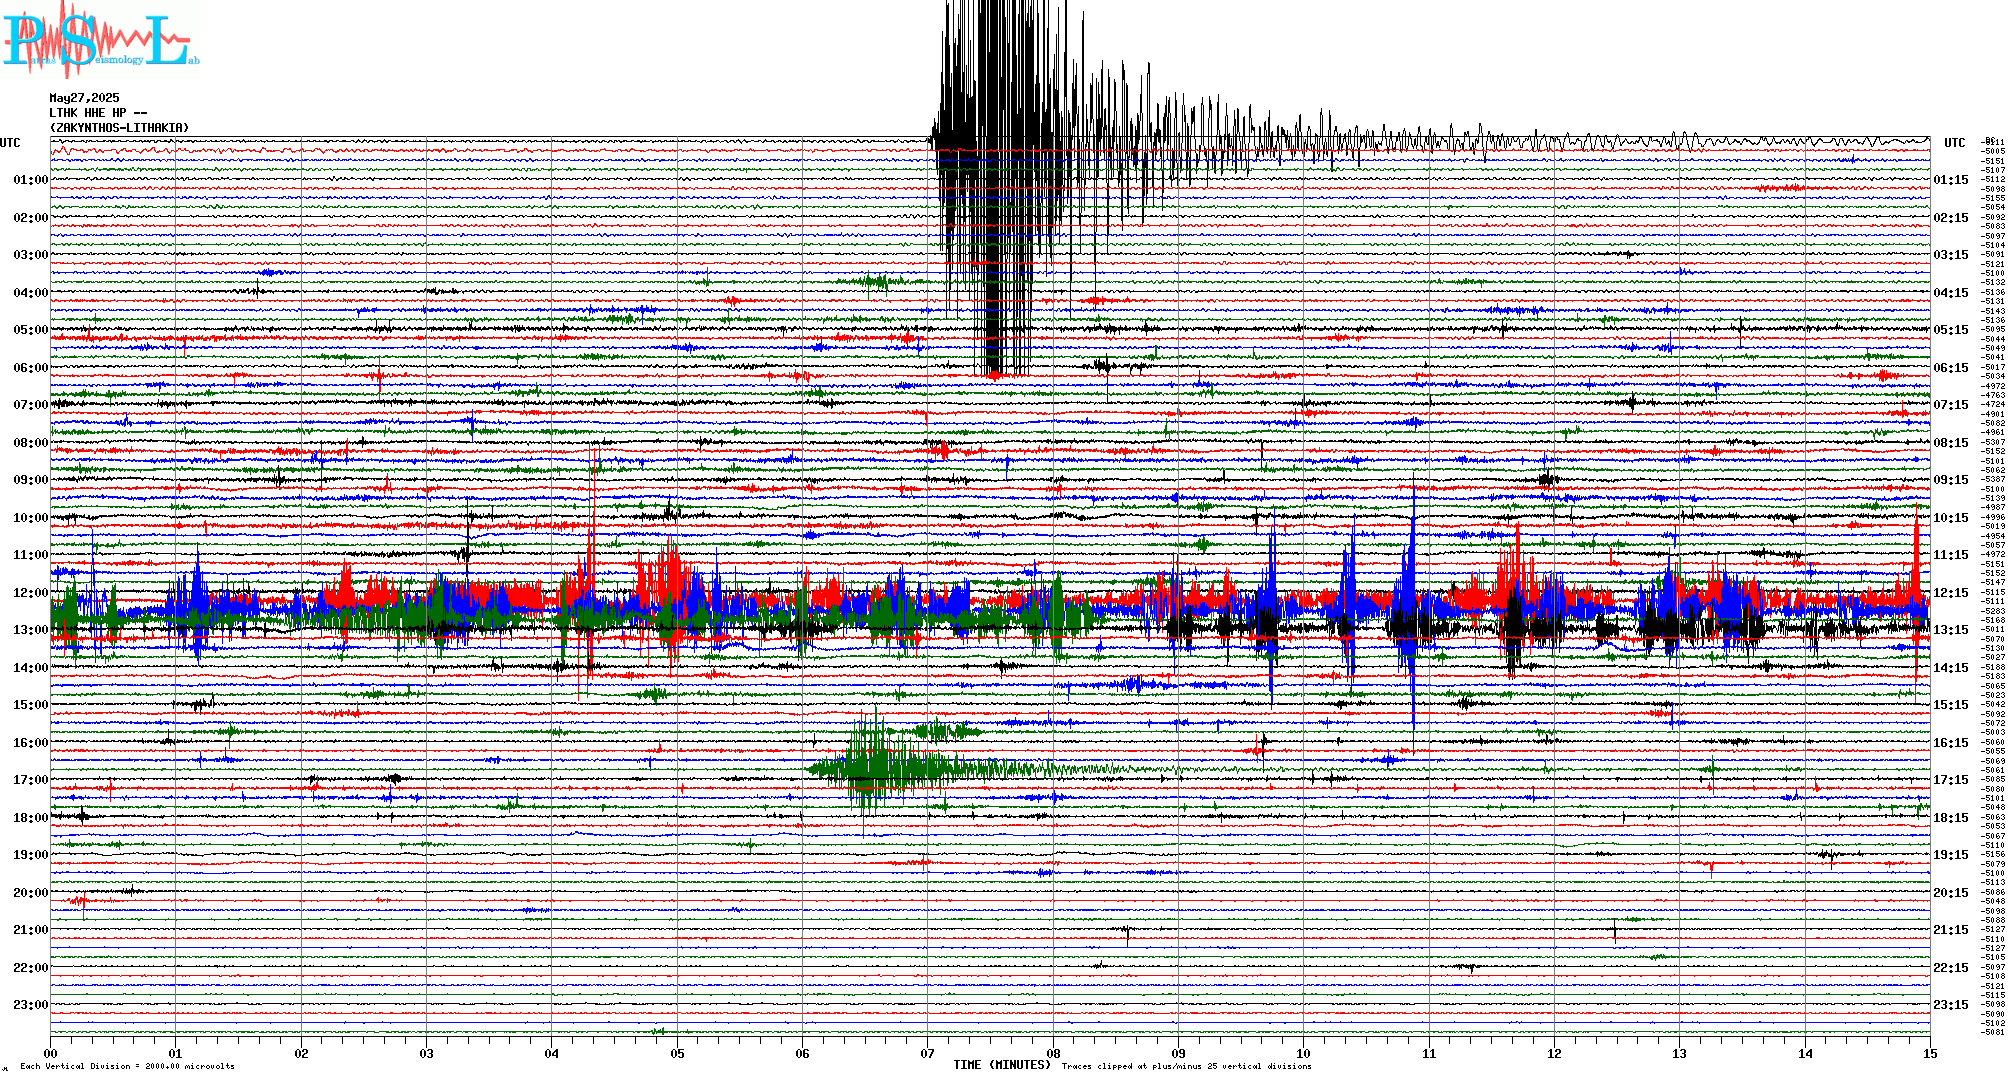Image resolution: width=2010 pixels, height=1080 pixels.
Task: Click the left UTC axis label
Action: pos(10,143)
